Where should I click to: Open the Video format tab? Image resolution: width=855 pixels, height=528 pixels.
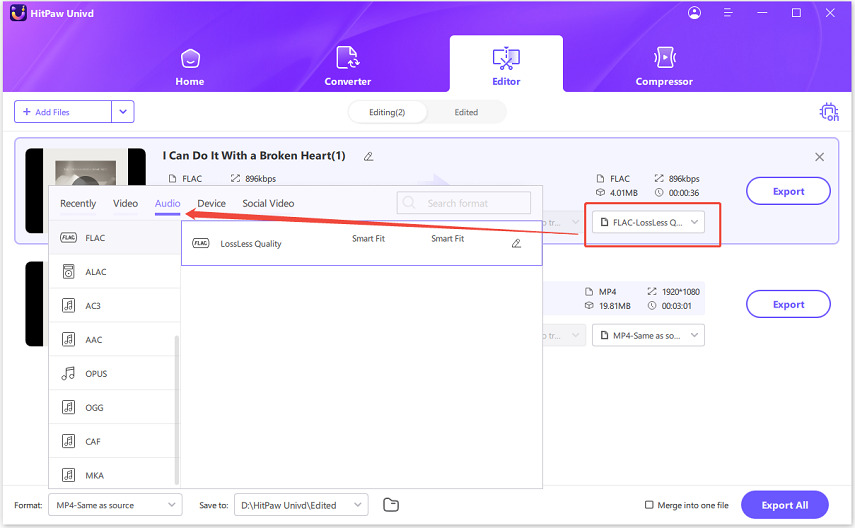click(125, 203)
